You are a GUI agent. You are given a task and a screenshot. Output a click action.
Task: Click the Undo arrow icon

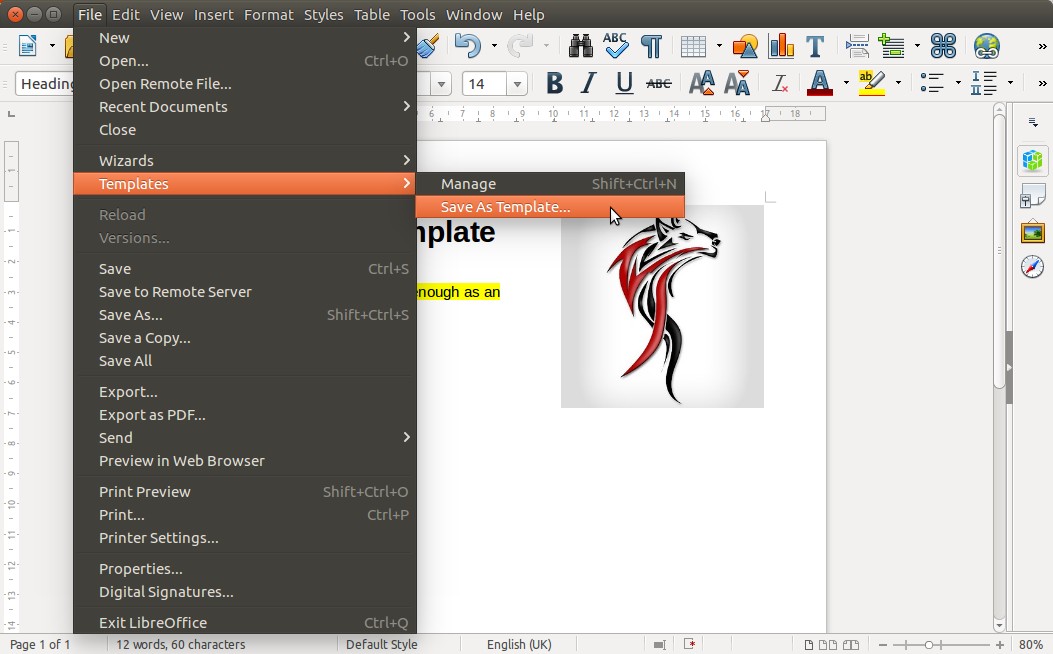[x=467, y=46]
